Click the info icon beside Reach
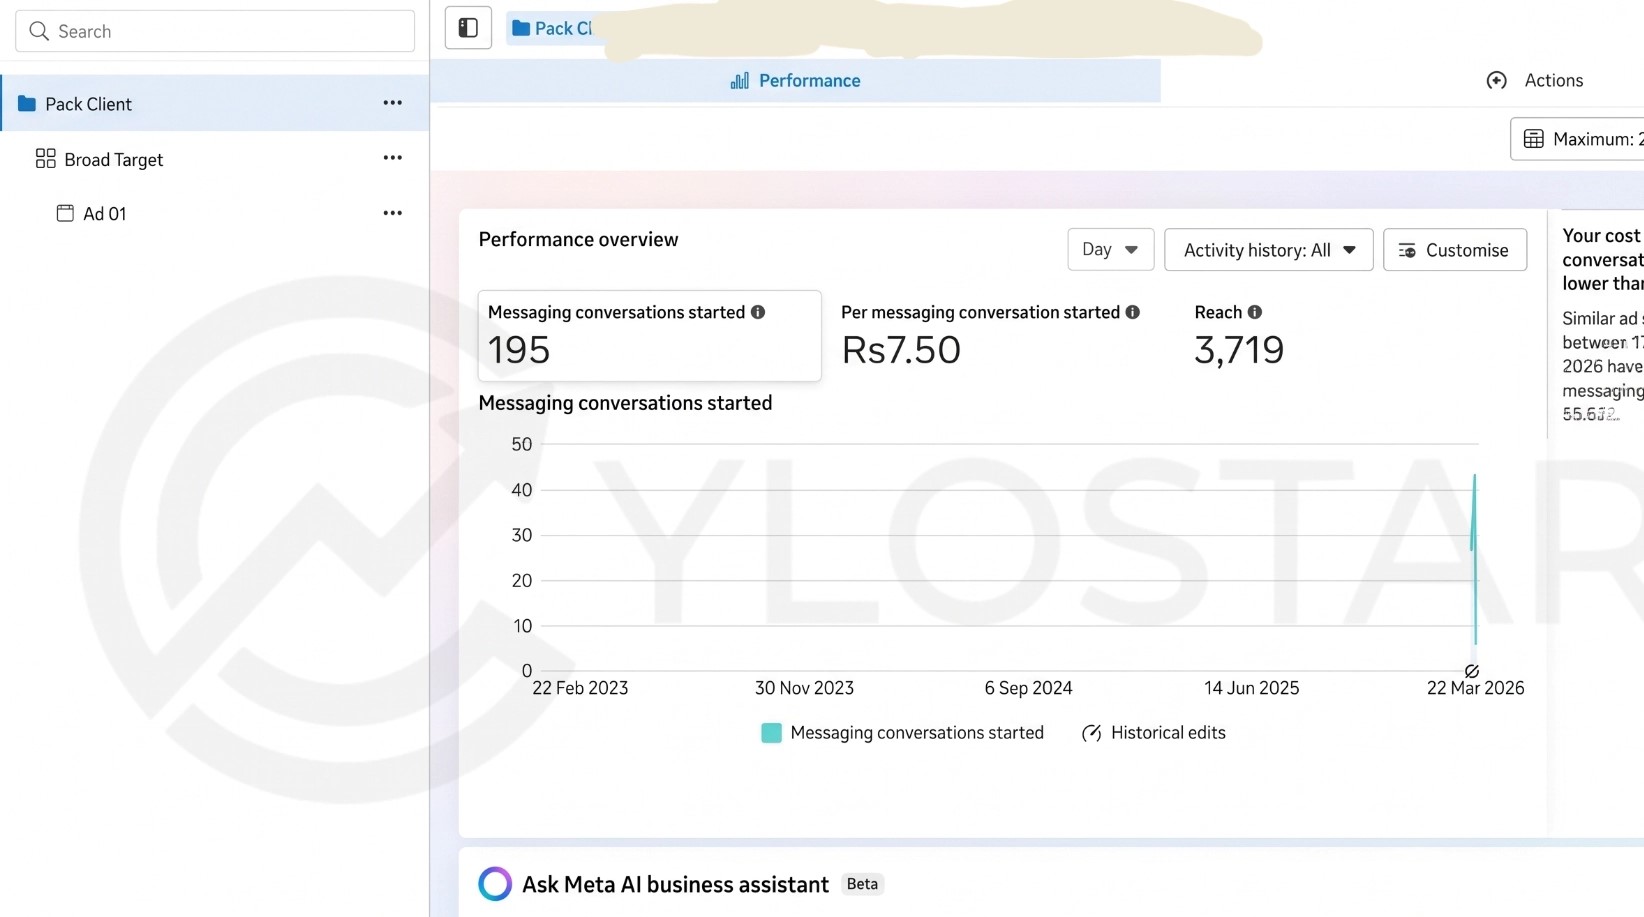This screenshot has width=1644, height=917. click(1254, 312)
